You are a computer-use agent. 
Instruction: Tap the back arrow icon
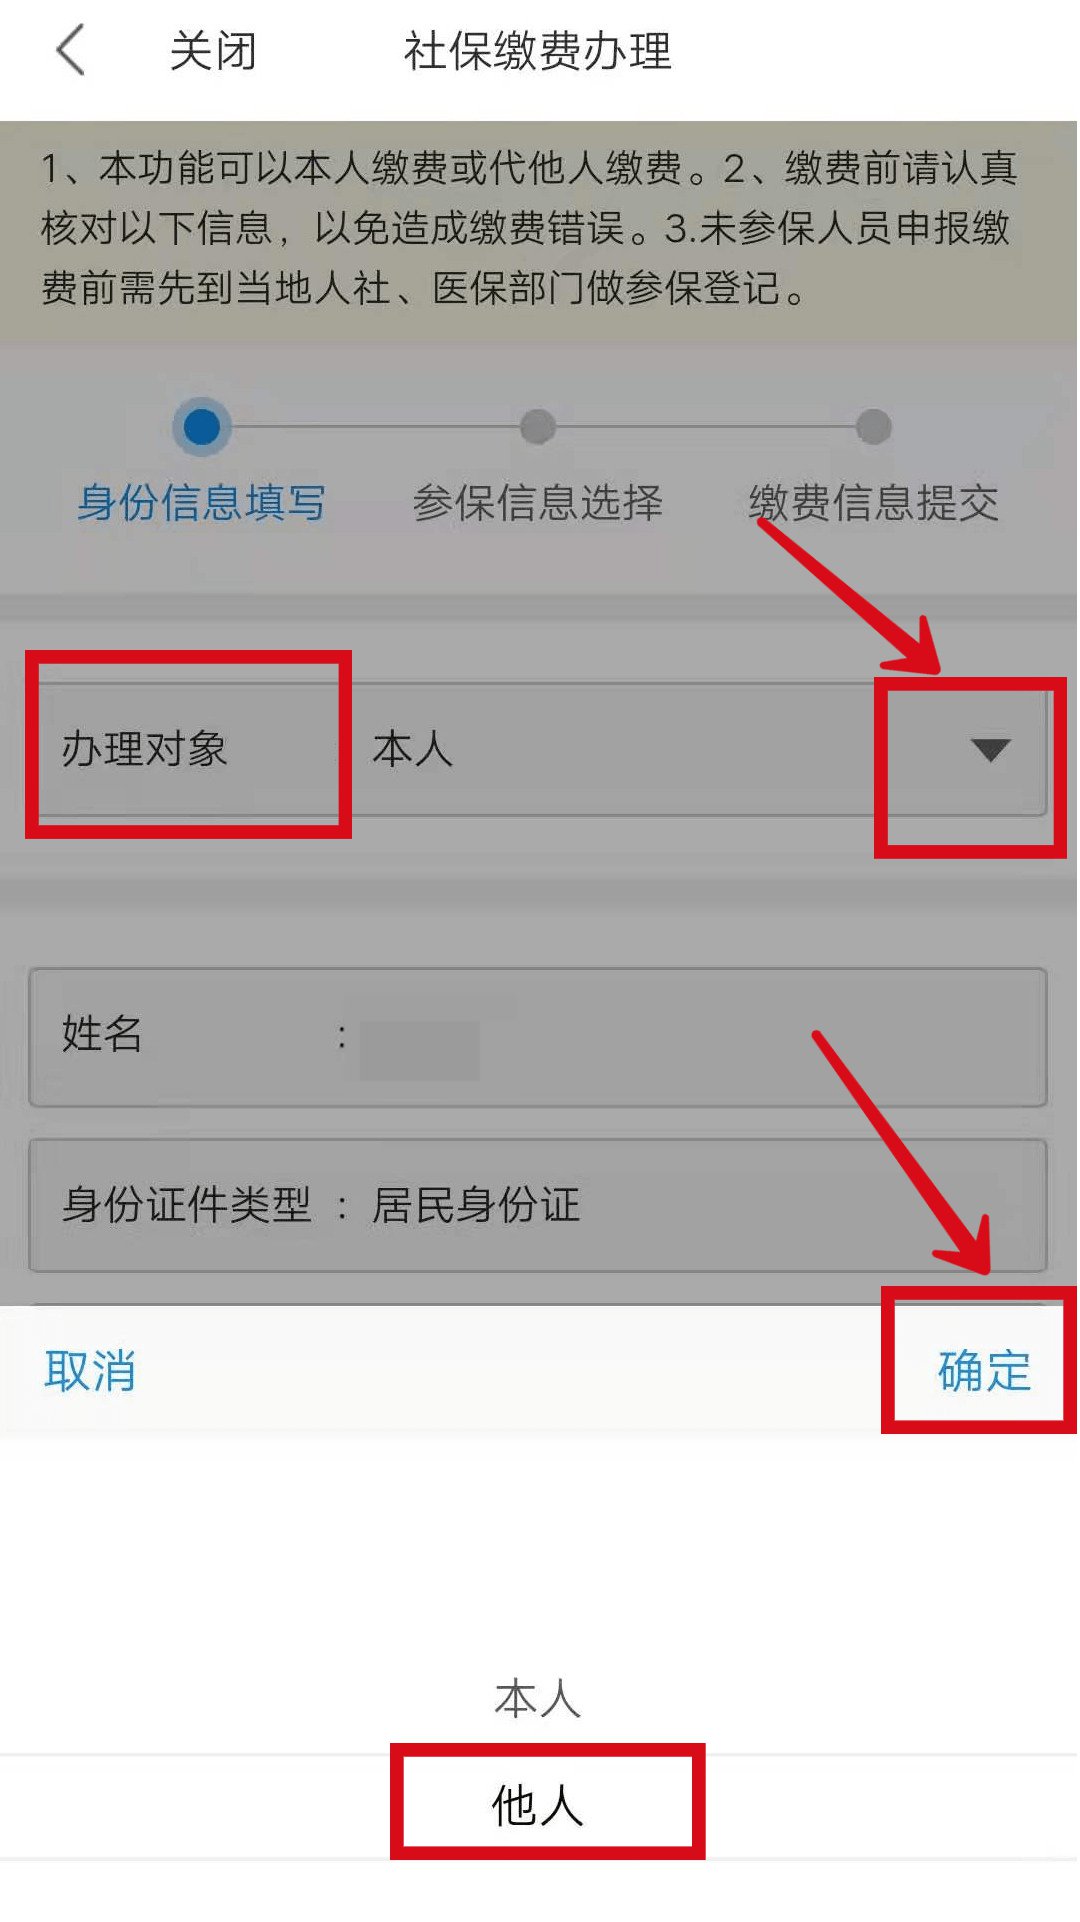[70, 51]
